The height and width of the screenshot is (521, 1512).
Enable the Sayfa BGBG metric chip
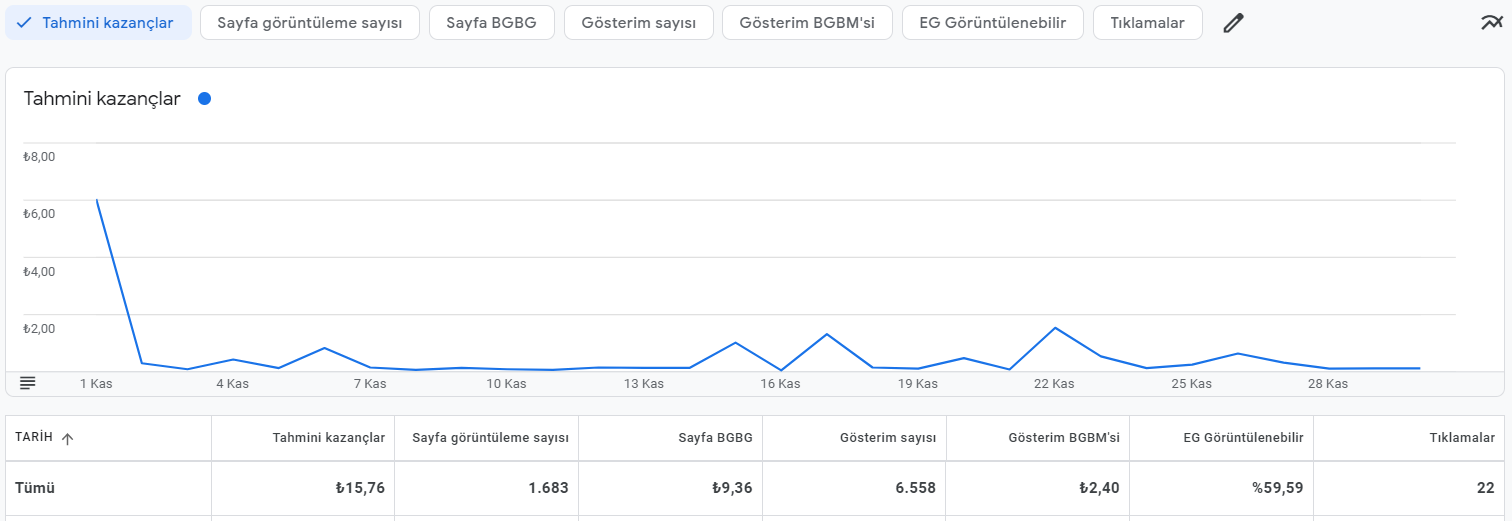tap(492, 23)
